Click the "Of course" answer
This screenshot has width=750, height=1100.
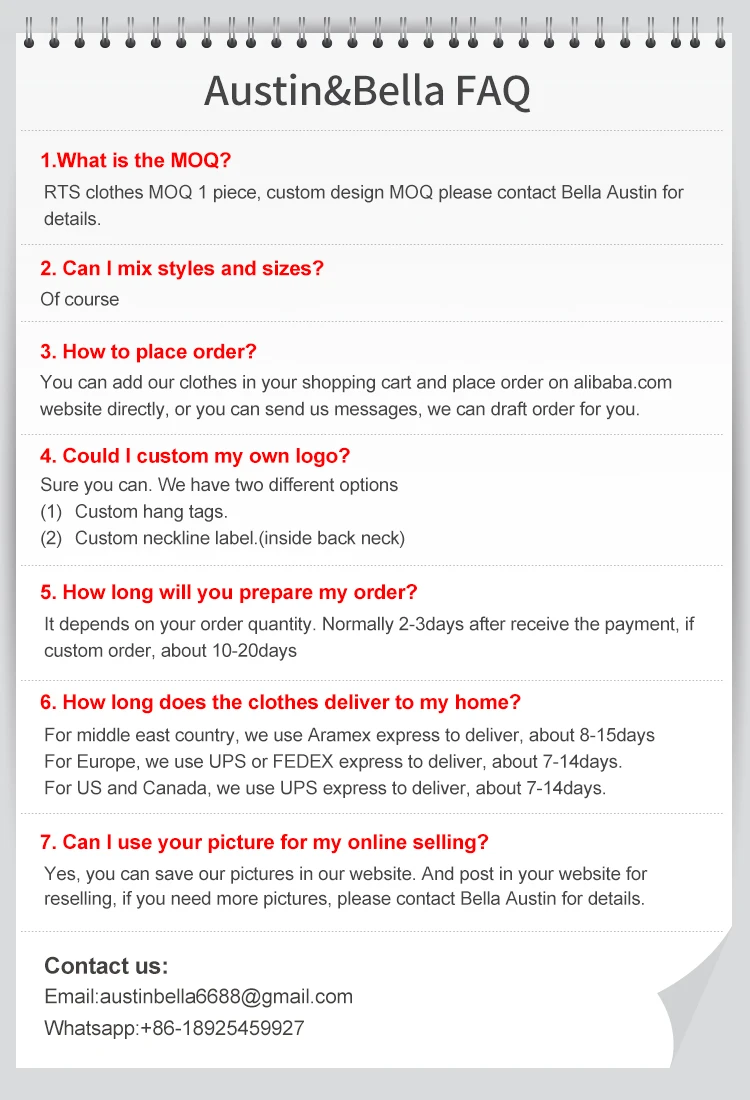click(x=79, y=299)
